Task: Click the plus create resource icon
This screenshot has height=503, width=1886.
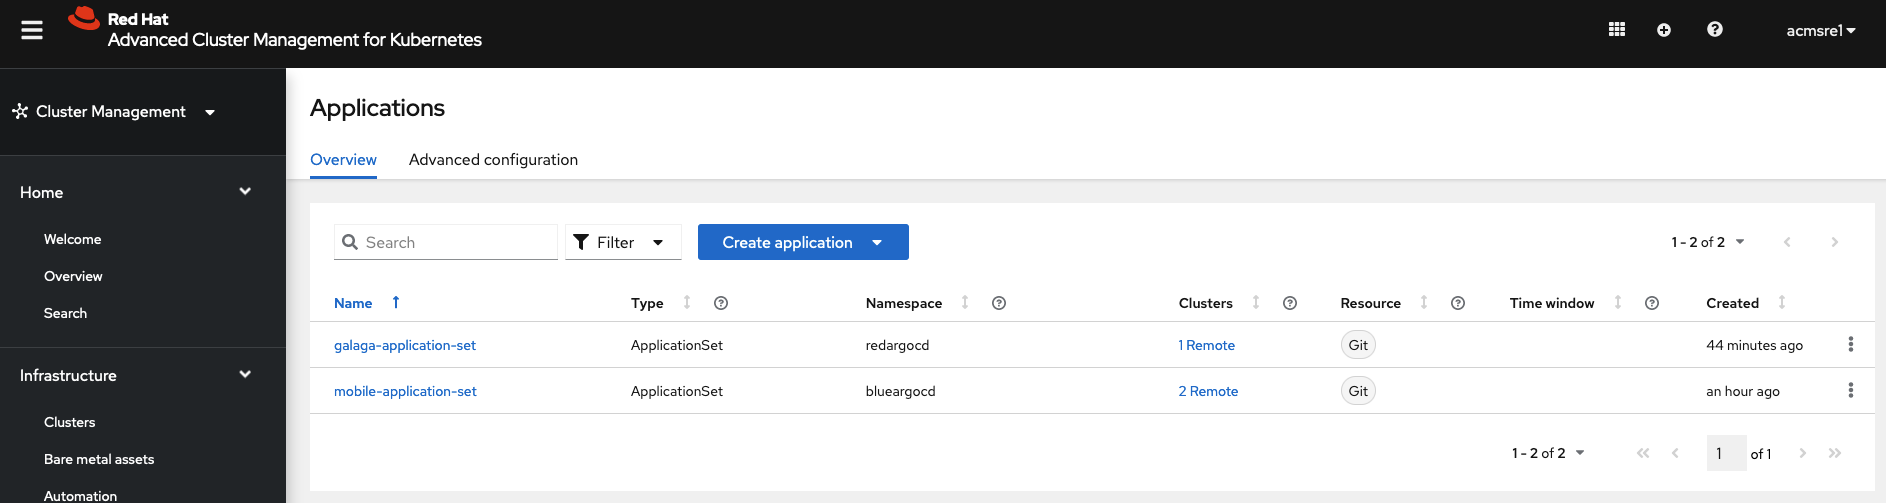Action: (x=1664, y=30)
